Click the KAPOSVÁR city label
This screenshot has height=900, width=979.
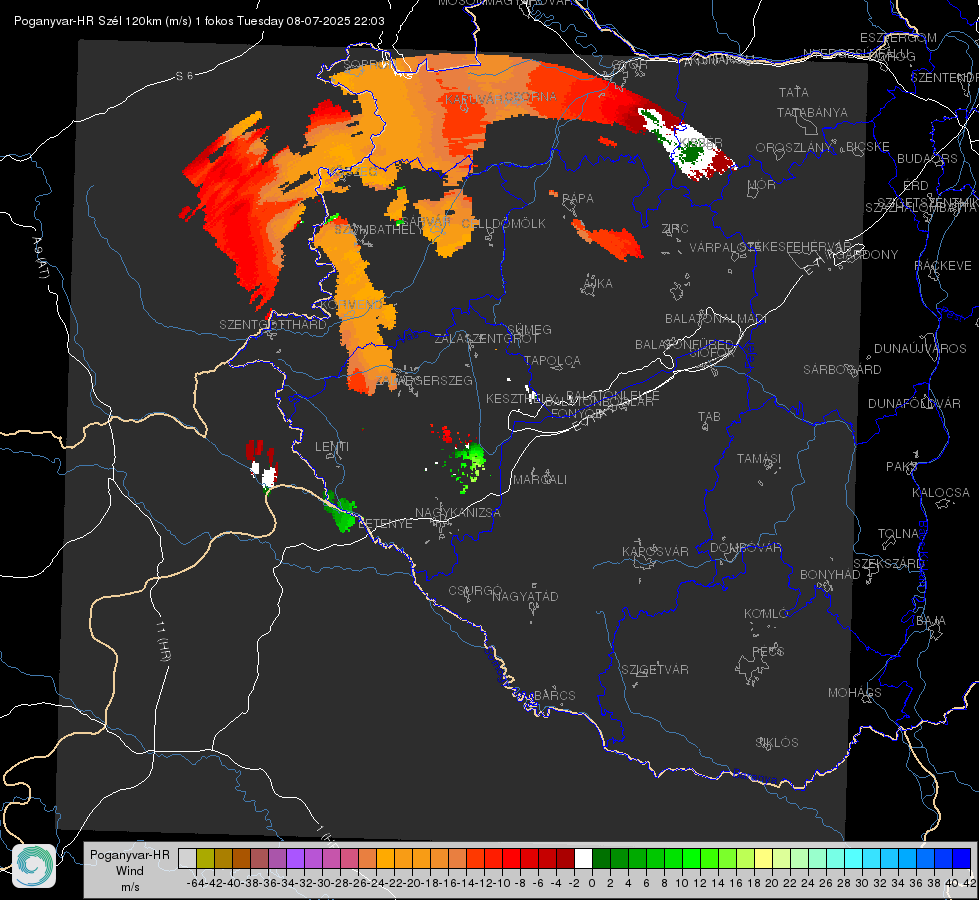point(655,551)
